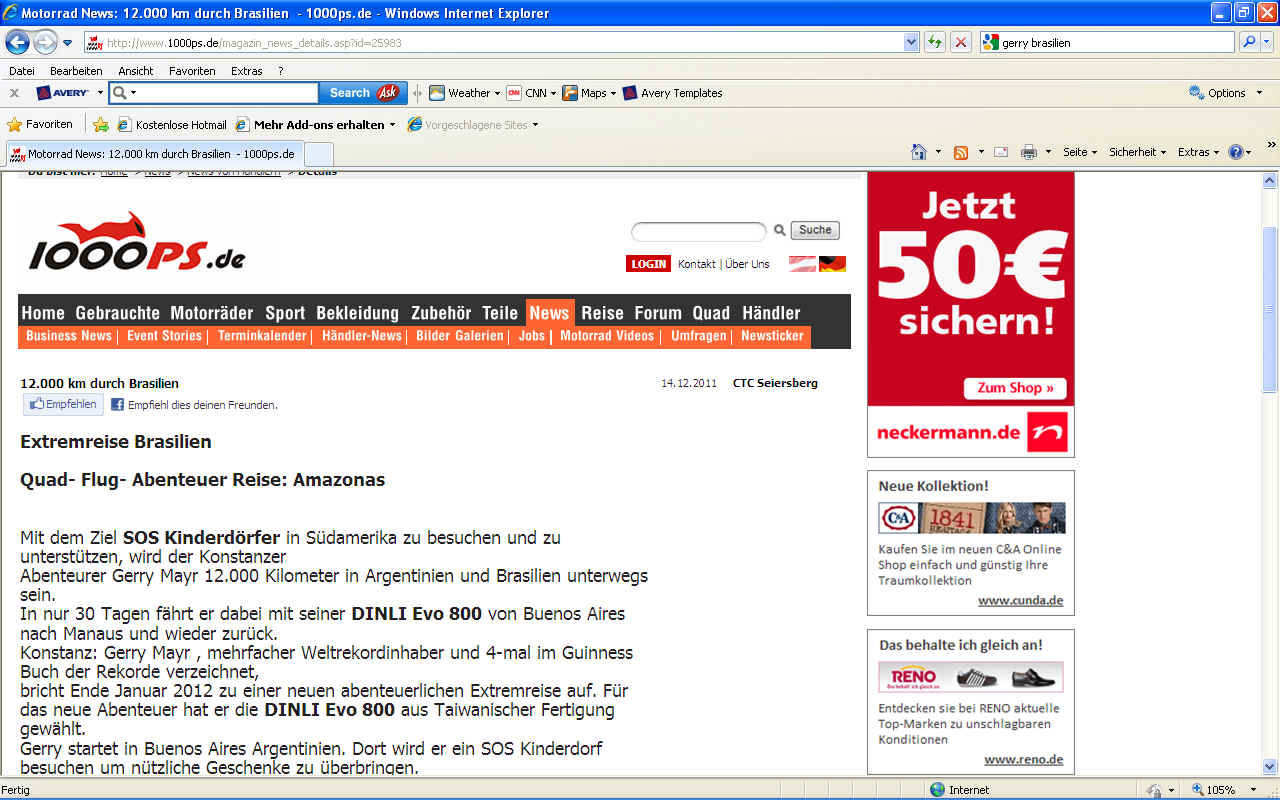This screenshot has width=1280, height=800.
Task: Open www.reno.de ad link
Action: click(x=1023, y=760)
